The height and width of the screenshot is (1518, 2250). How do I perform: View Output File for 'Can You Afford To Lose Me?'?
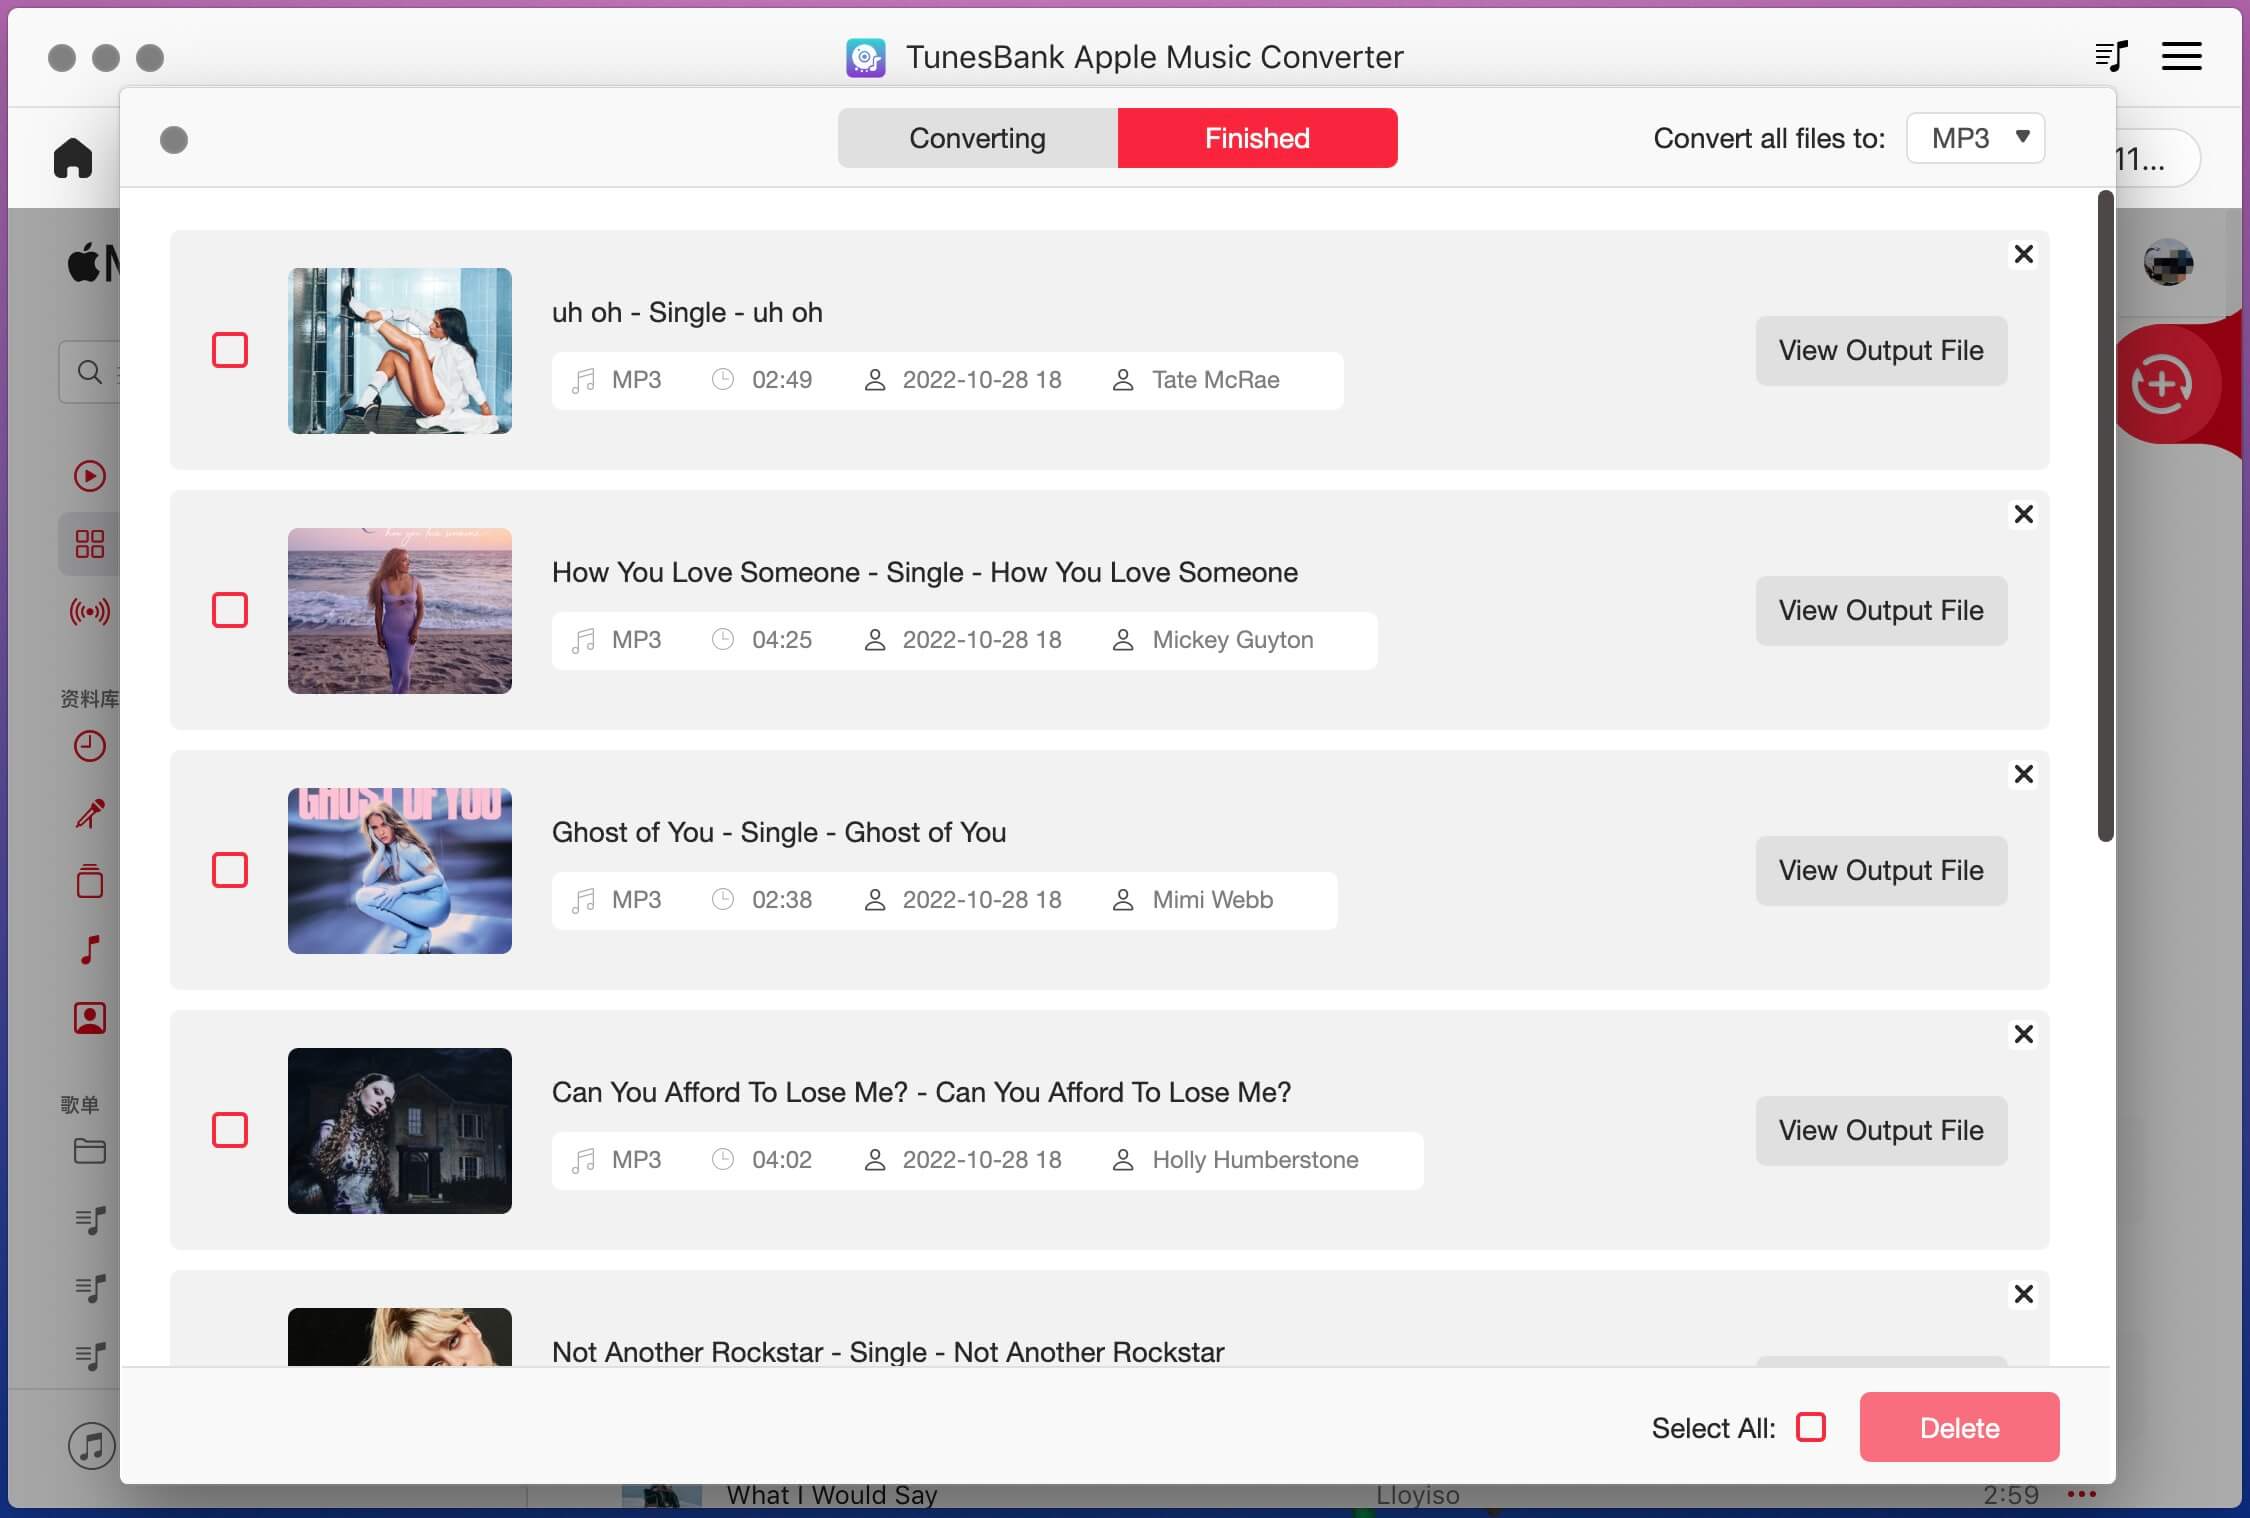pos(1881,1131)
